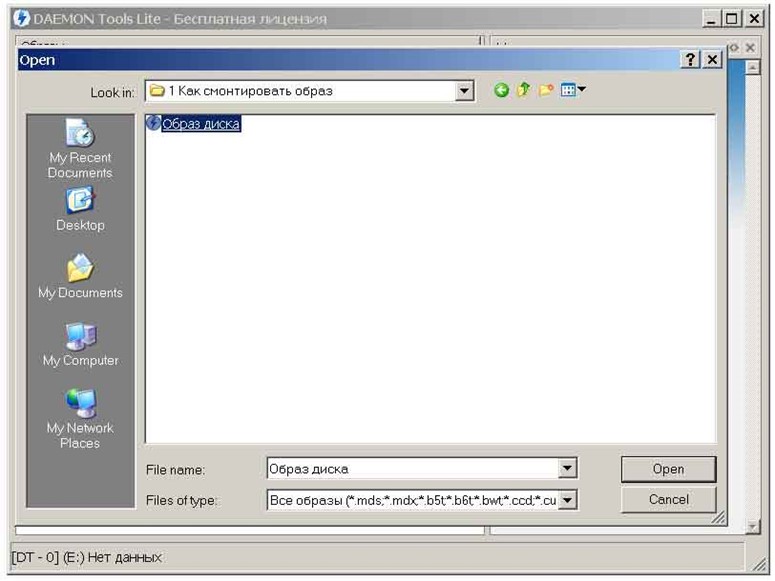
Task: Go to Desktop in places bar
Action: [x=80, y=209]
